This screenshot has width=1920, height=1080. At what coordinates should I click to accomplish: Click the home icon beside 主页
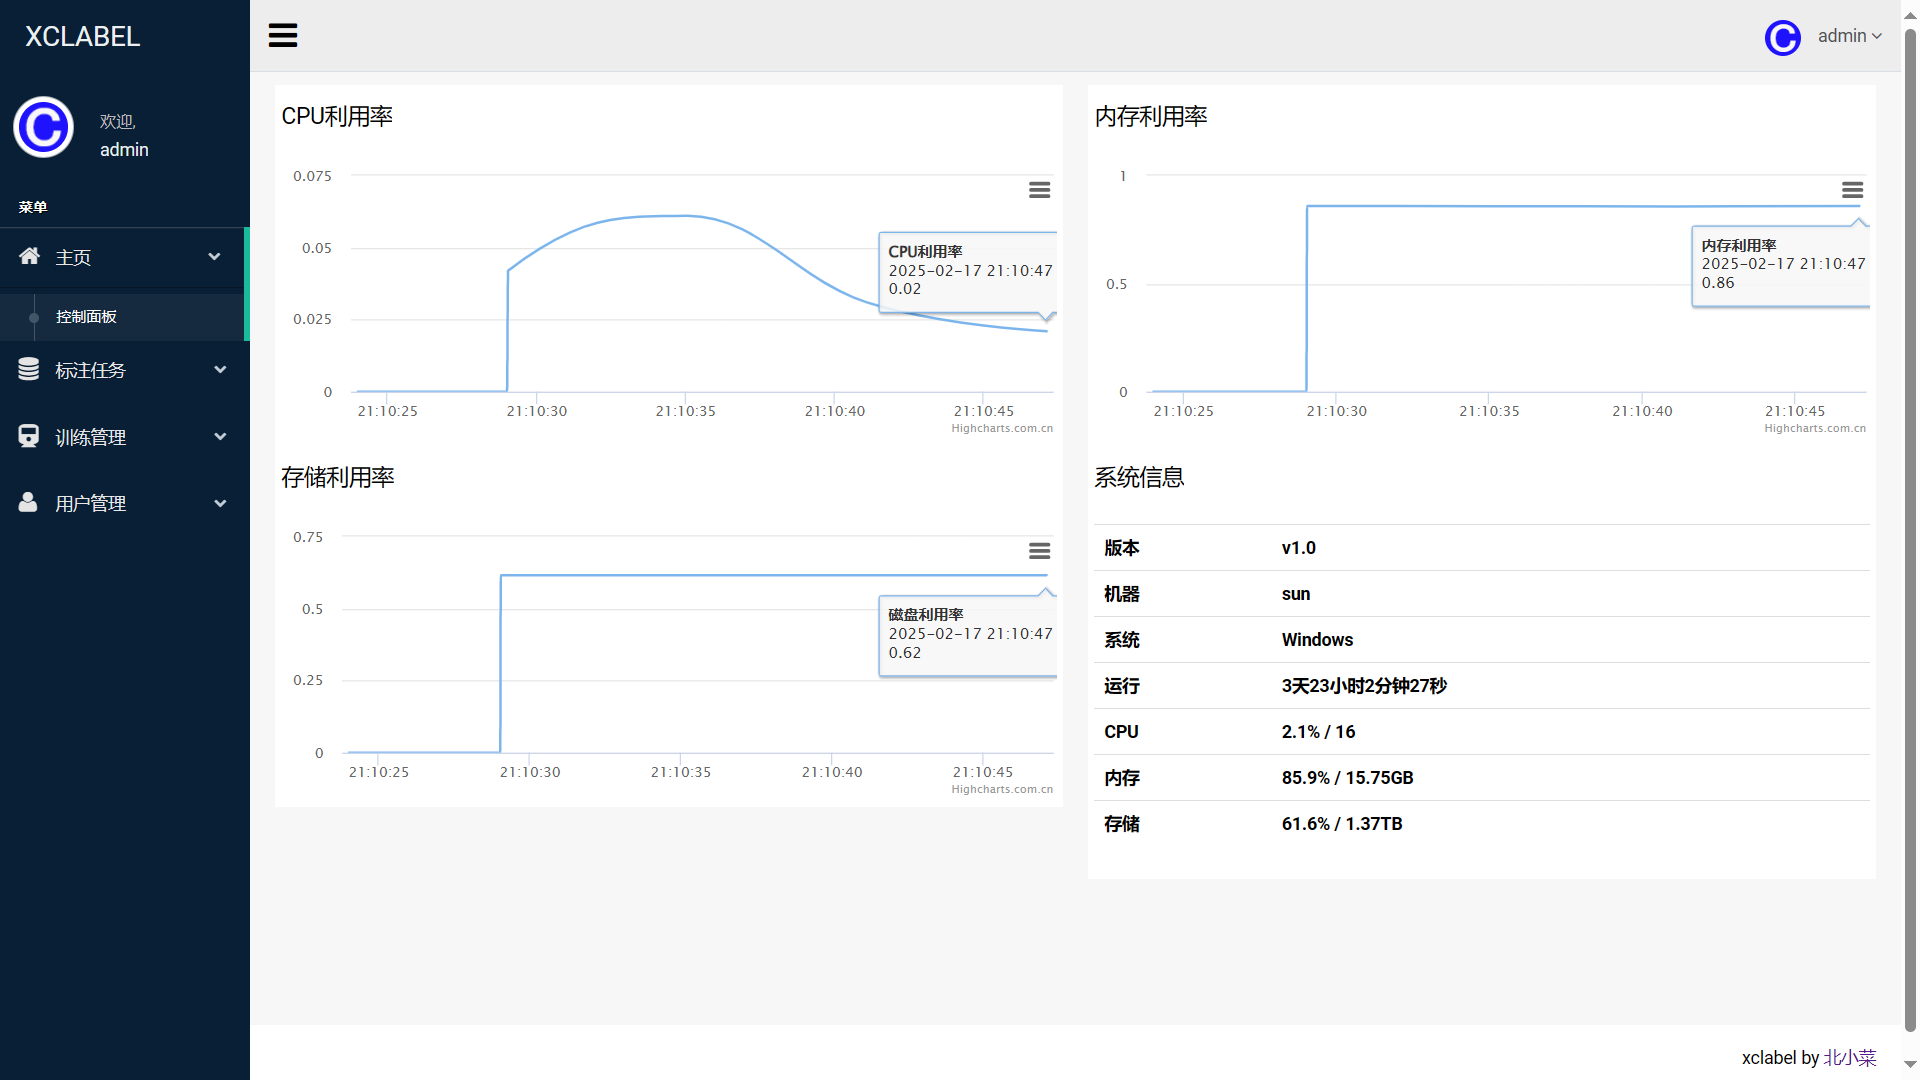pyautogui.click(x=29, y=256)
